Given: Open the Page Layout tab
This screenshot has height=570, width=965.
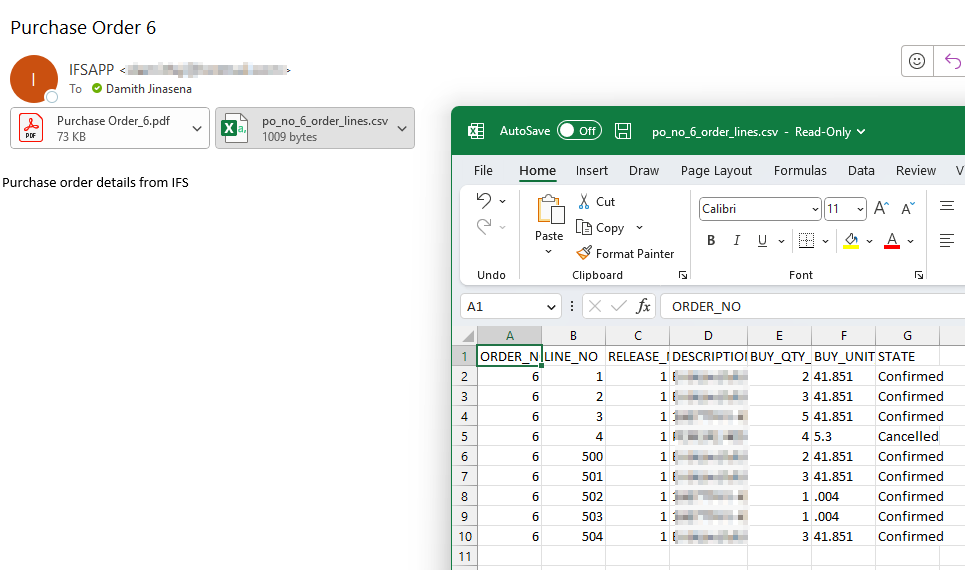Looking at the screenshot, I should tap(716, 171).
